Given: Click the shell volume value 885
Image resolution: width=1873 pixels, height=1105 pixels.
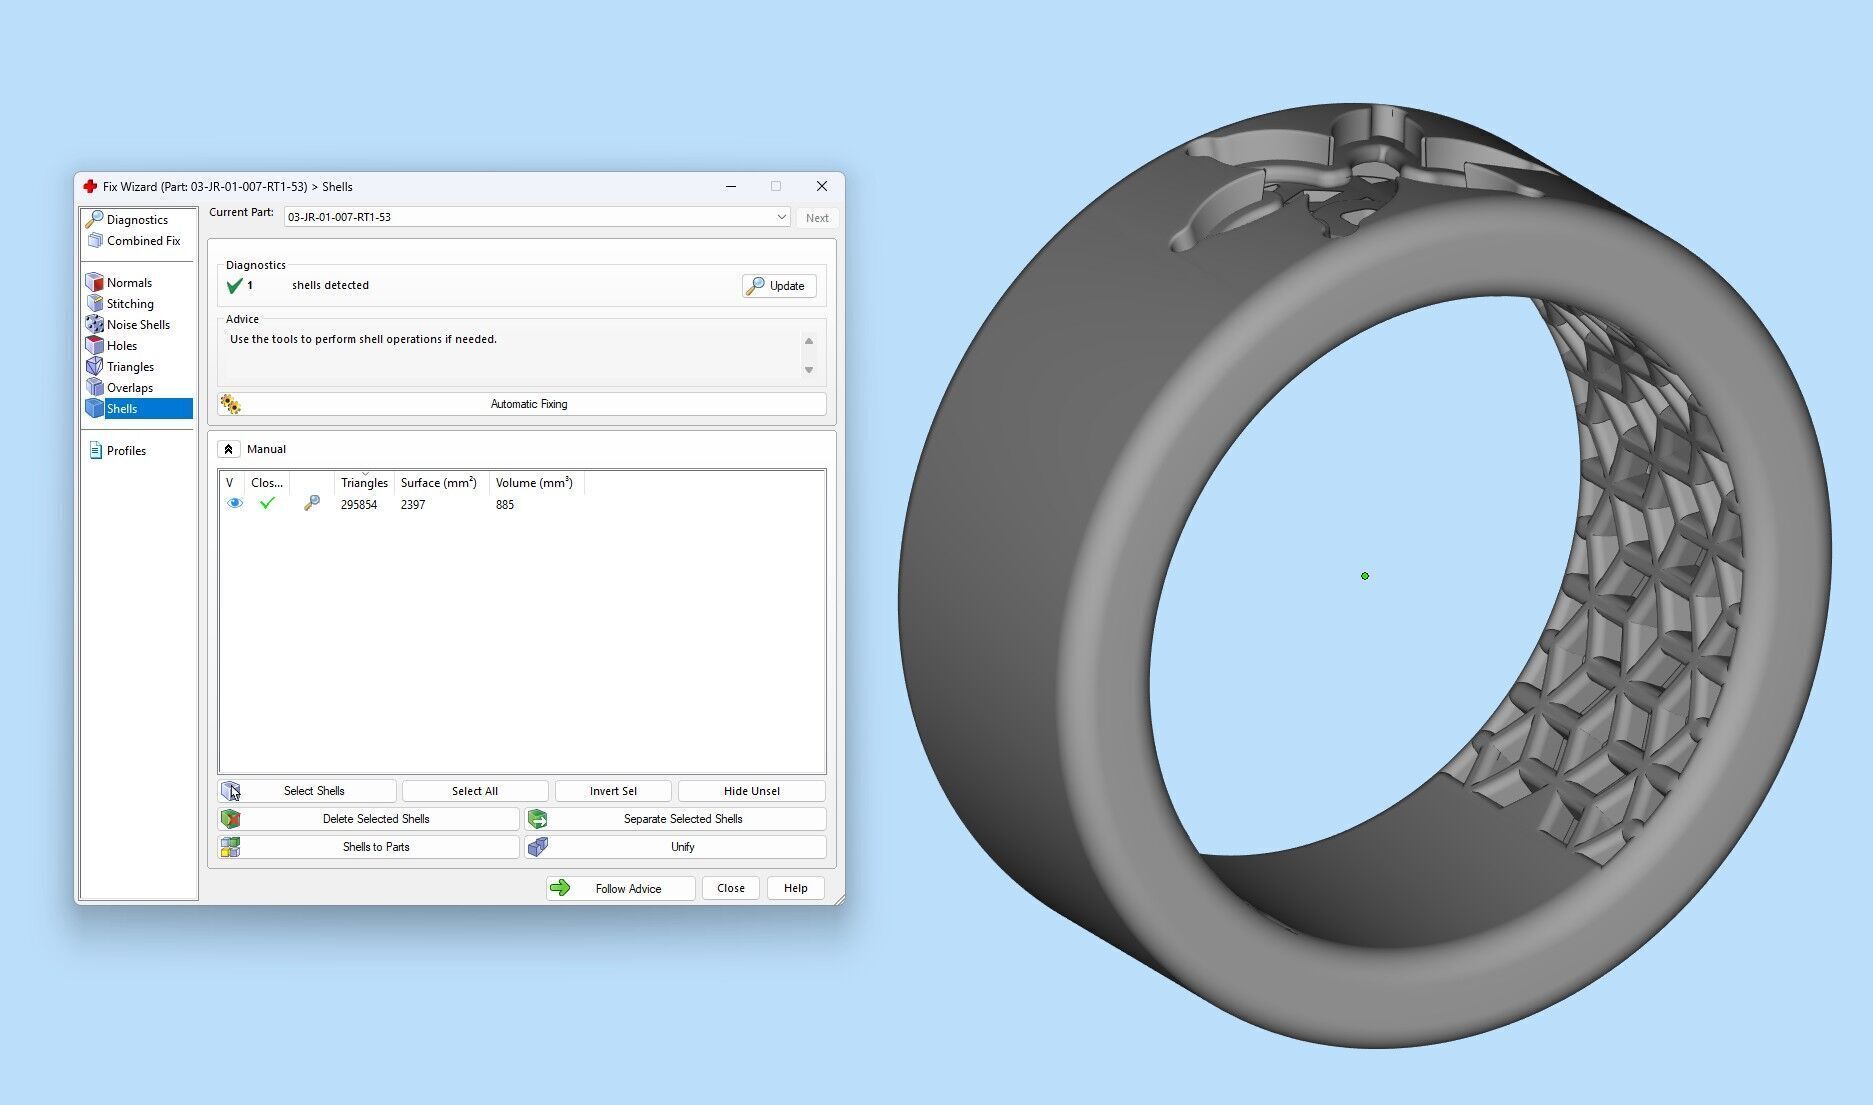Looking at the screenshot, I should click(505, 505).
